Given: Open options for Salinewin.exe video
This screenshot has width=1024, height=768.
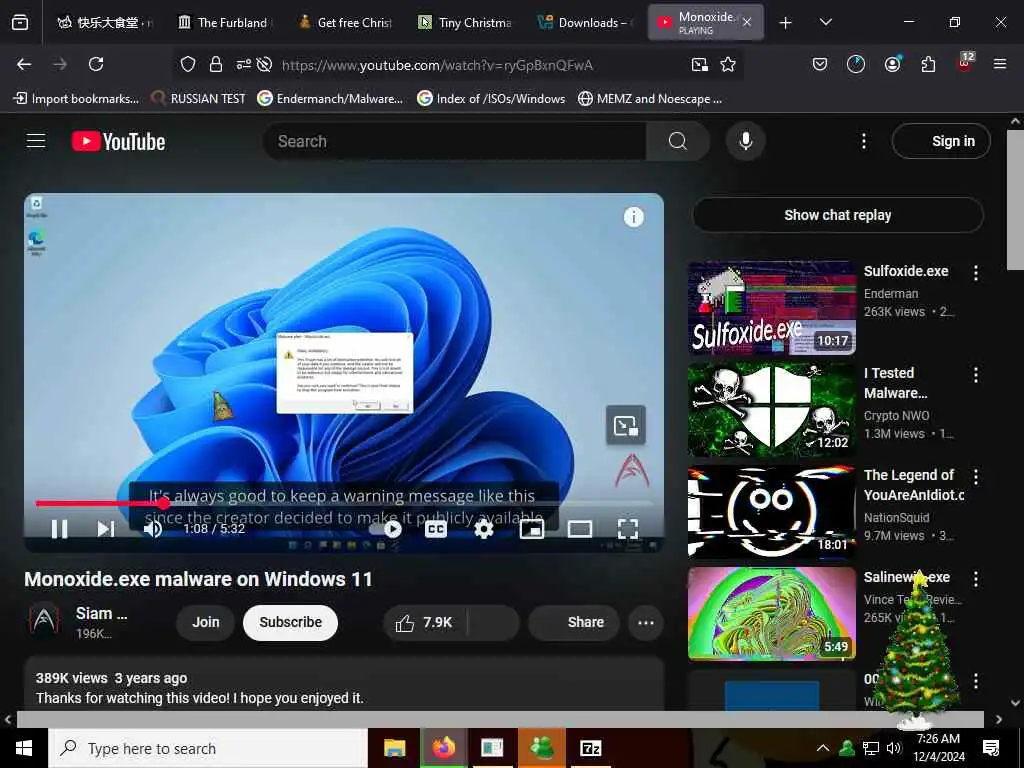Looking at the screenshot, I should (x=976, y=579).
